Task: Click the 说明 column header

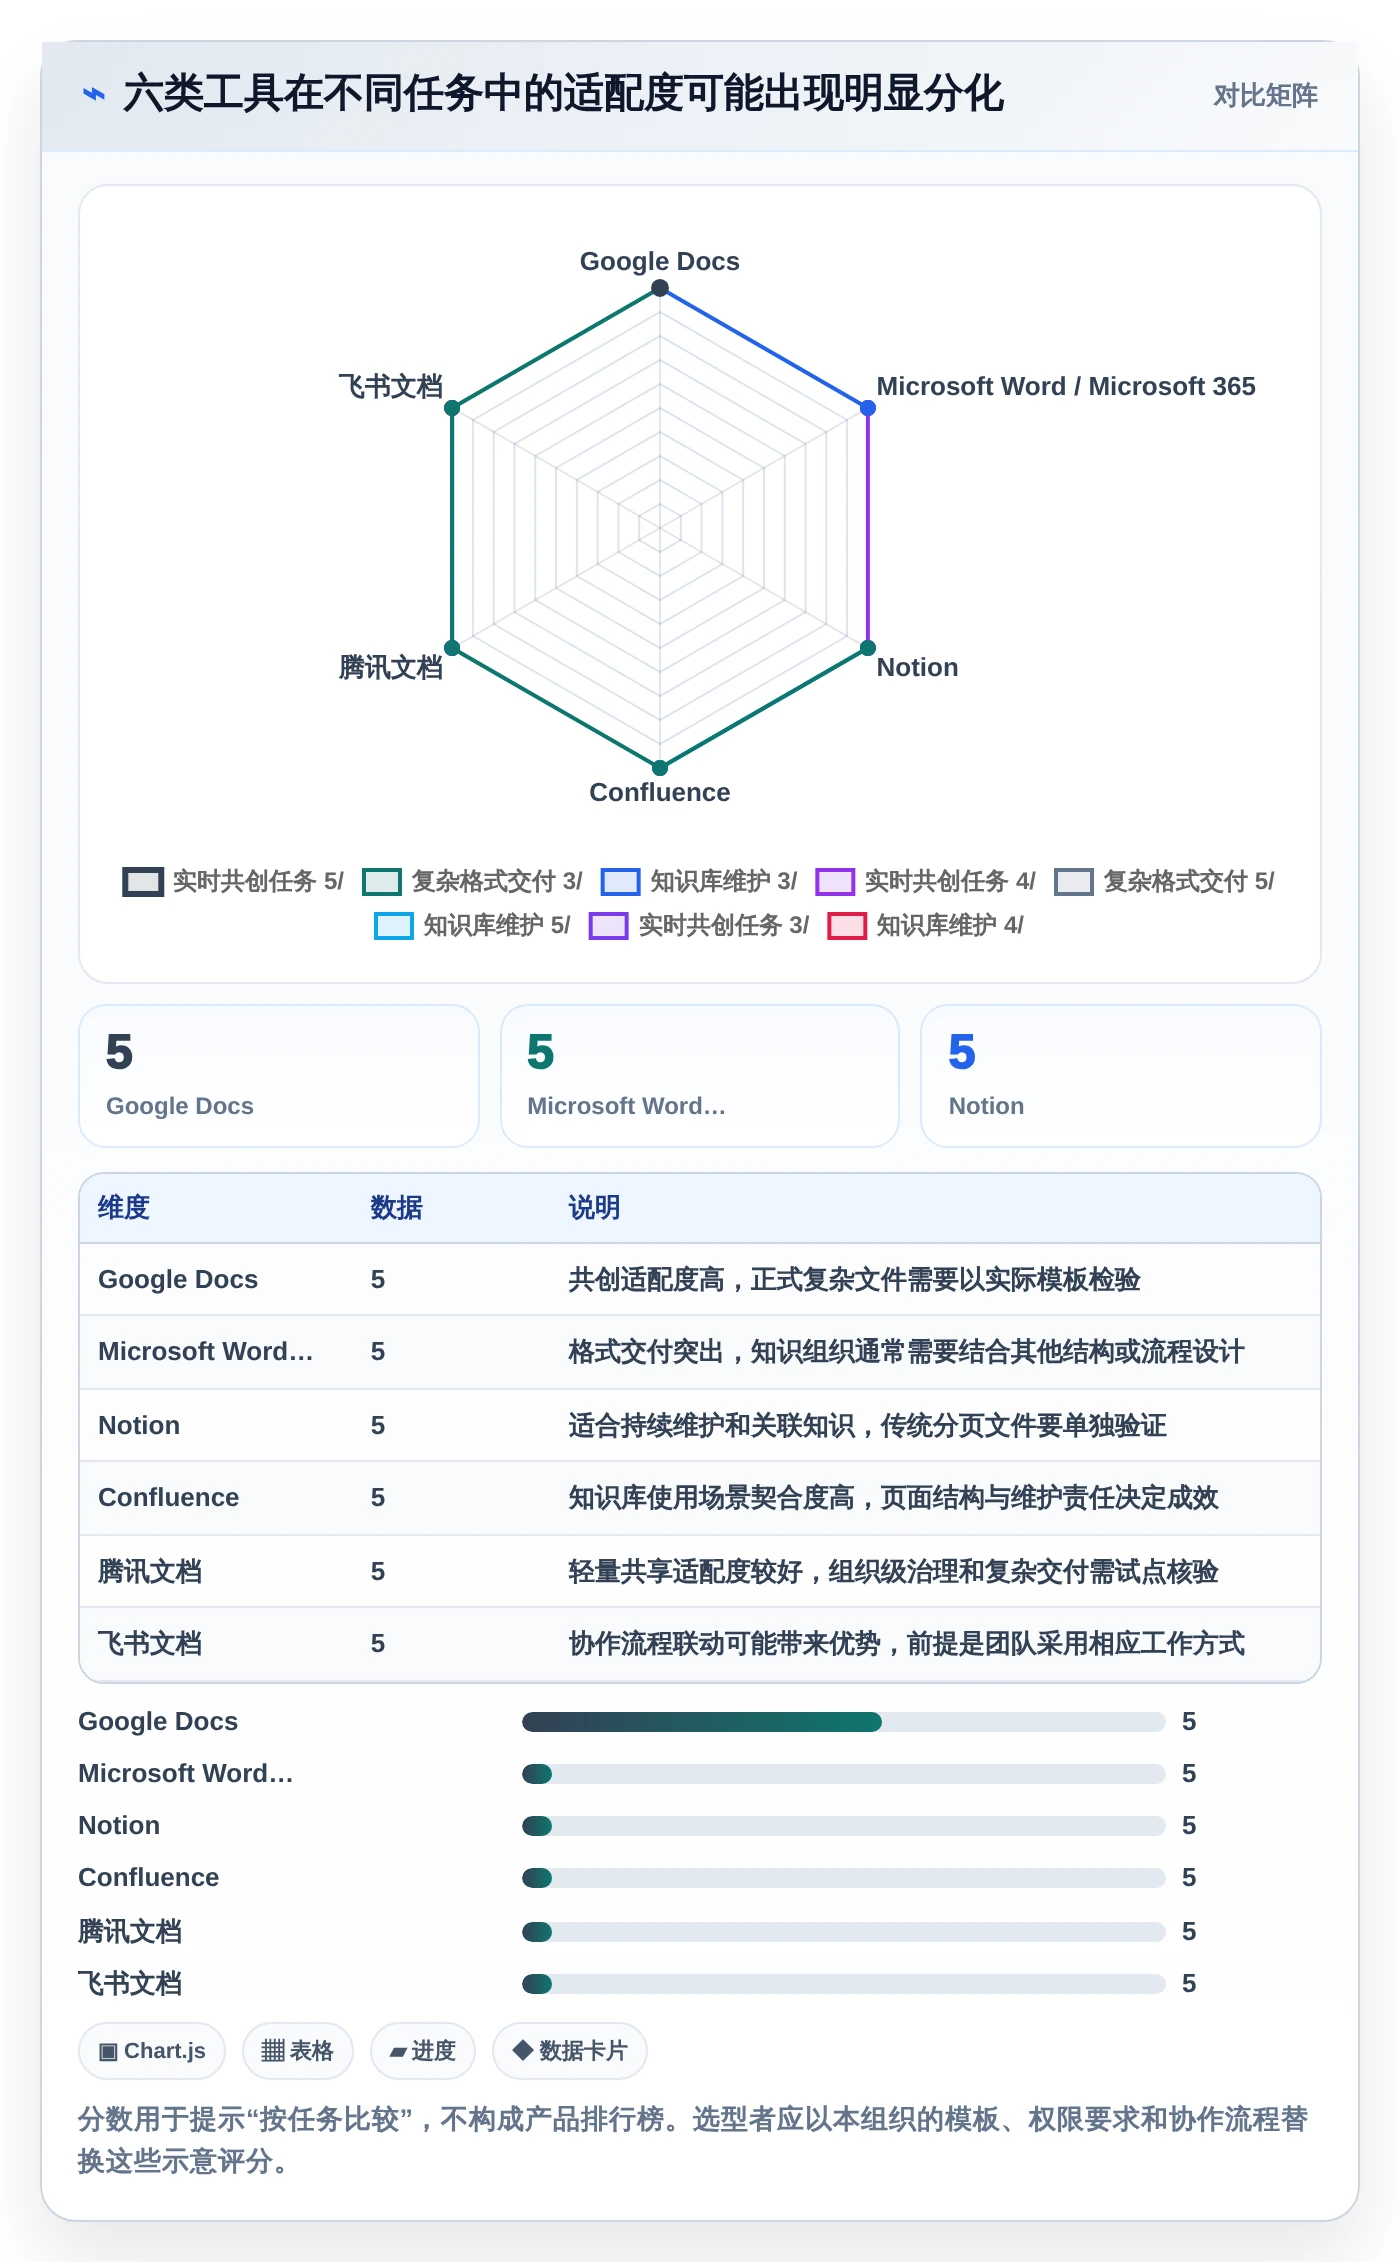Action: pyautogui.click(x=595, y=1207)
